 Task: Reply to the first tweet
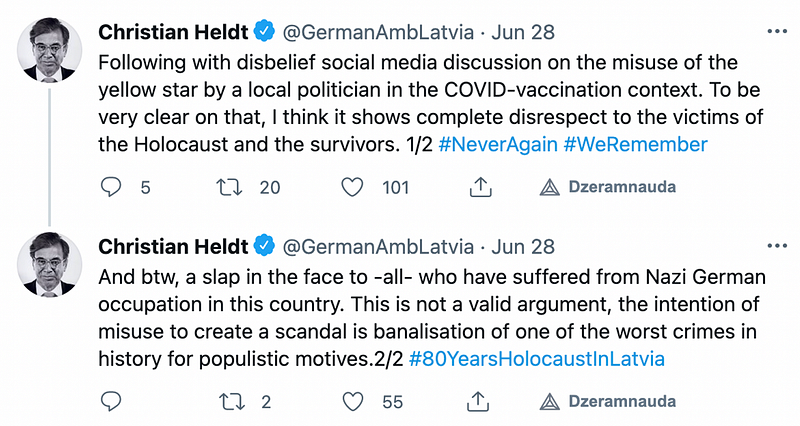(x=112, y=187)
